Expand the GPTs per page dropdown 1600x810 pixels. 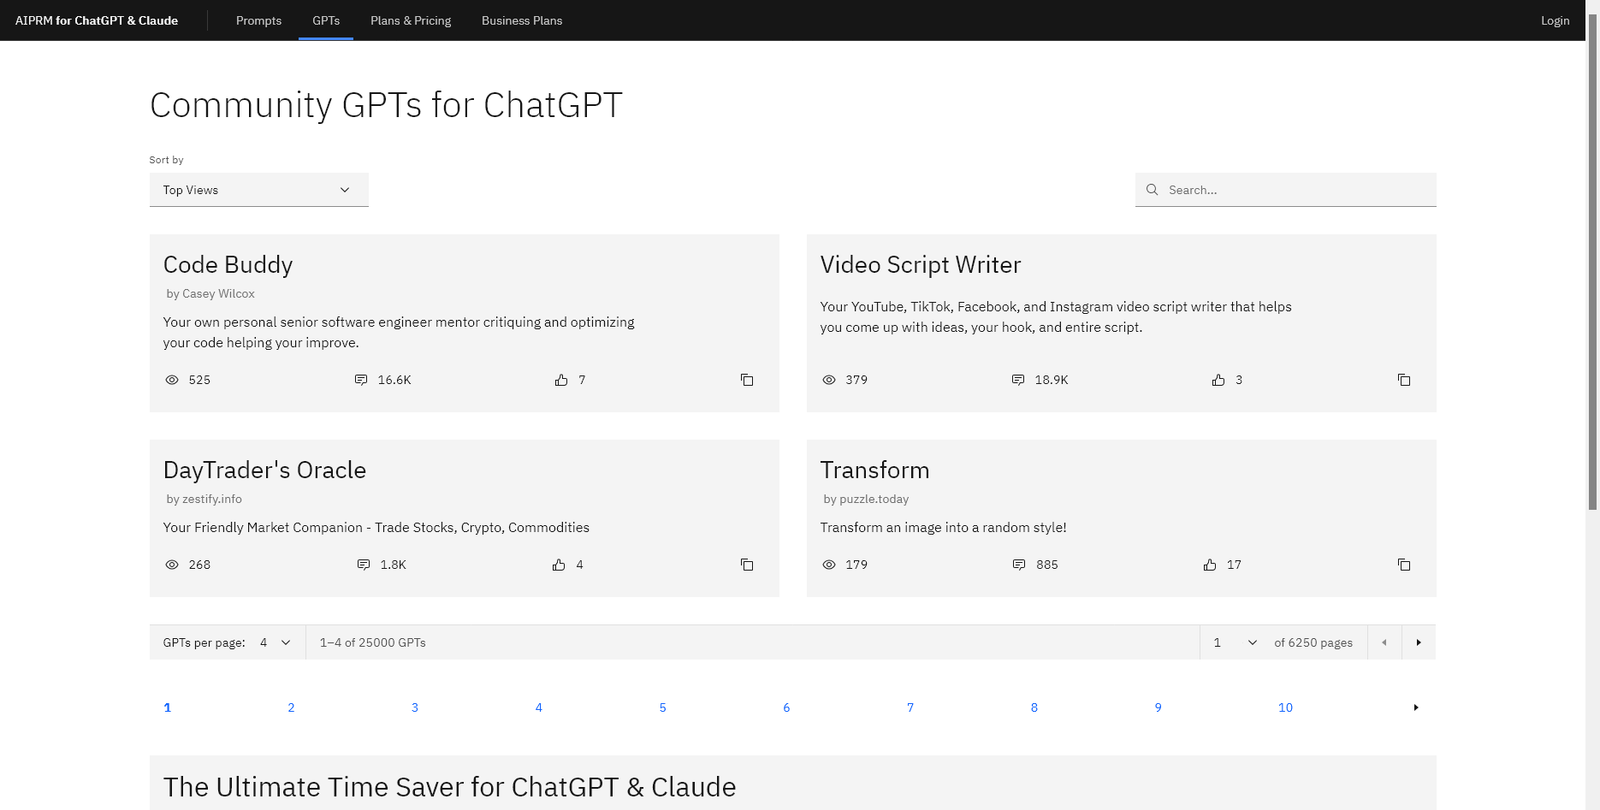click(x=275, y=643)
